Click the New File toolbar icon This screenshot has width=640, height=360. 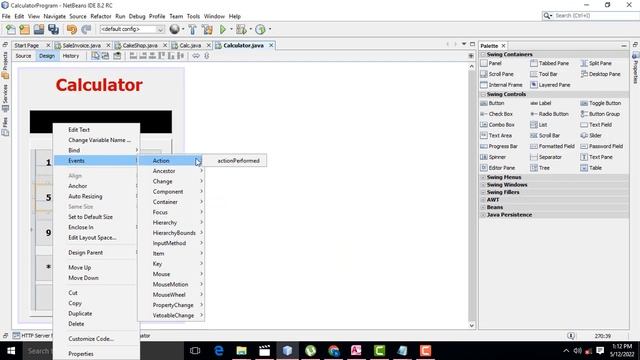[x=10, y=29]
